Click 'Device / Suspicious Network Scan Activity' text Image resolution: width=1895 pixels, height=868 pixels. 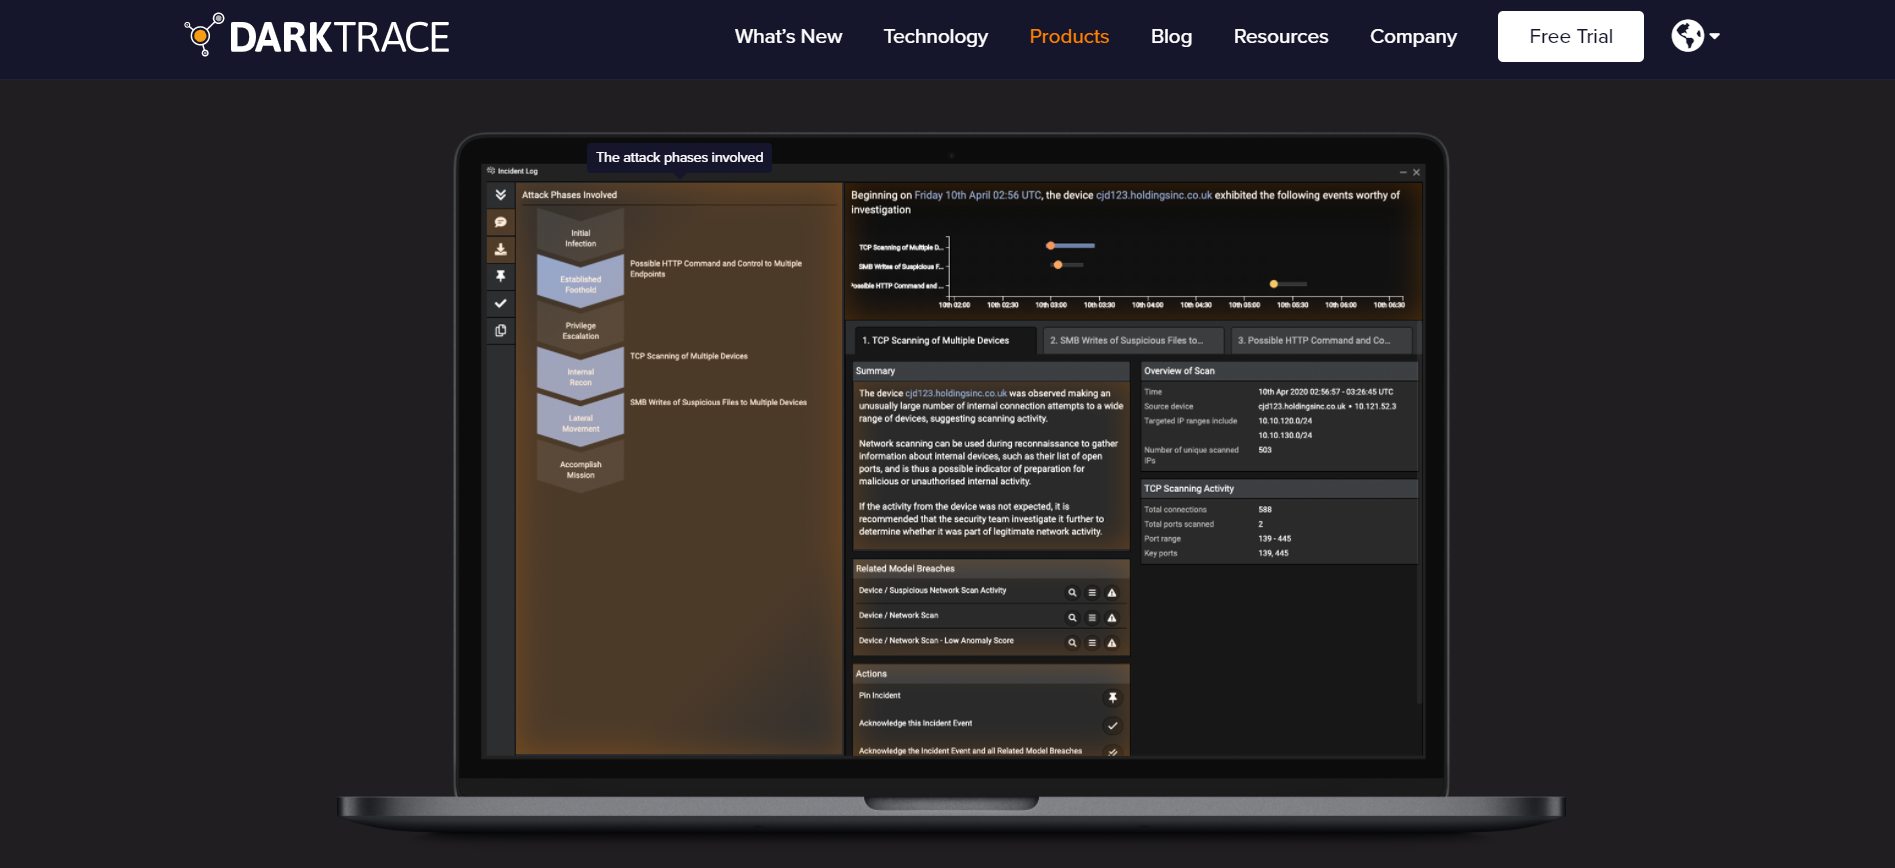932,590
